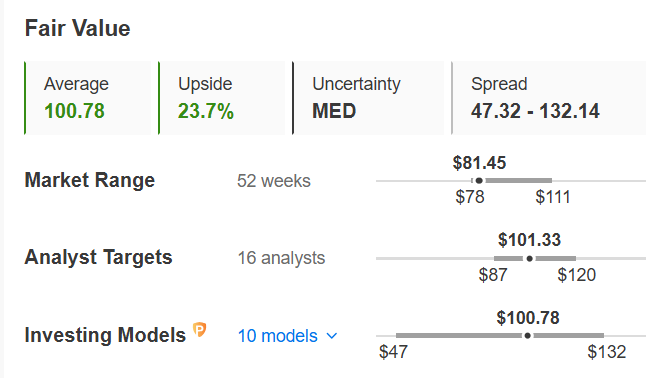Click the $101.33 analyst target value

pos(529,240)
